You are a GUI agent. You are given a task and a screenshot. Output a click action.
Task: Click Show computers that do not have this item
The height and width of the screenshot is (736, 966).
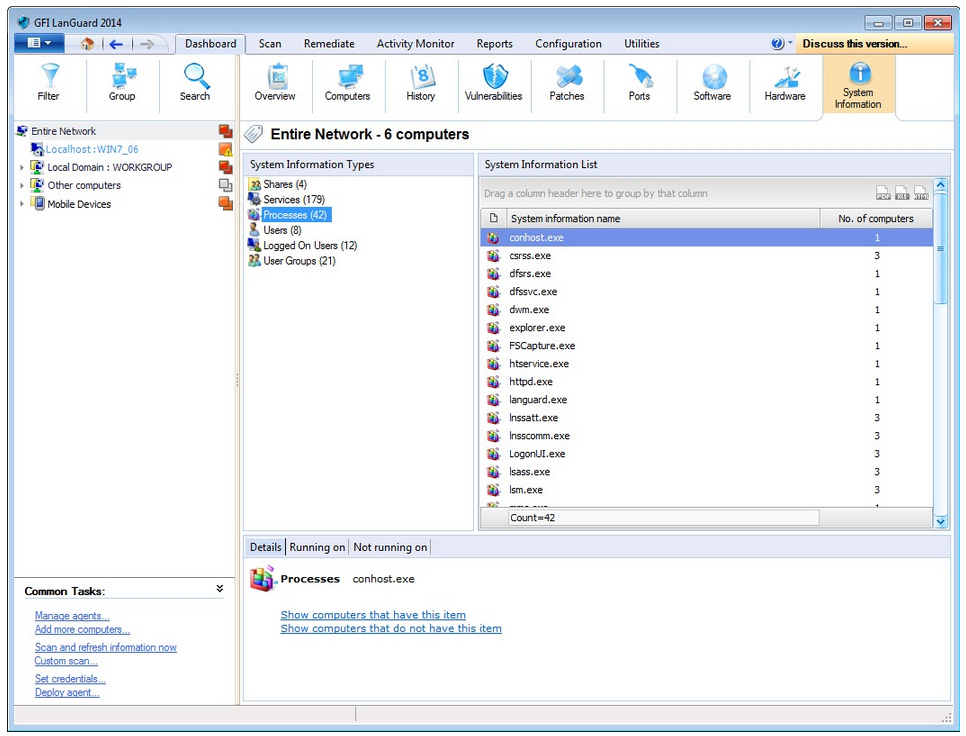click(x=391, y=628)
